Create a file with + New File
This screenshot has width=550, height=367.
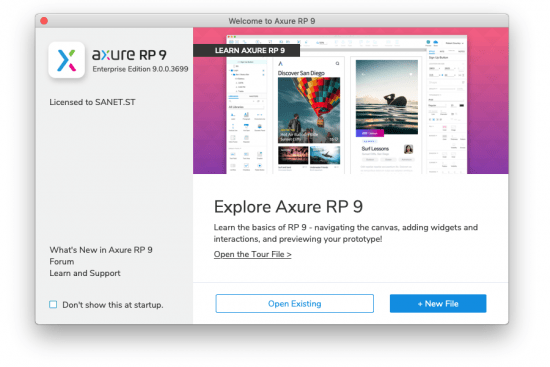pos(438,303)
